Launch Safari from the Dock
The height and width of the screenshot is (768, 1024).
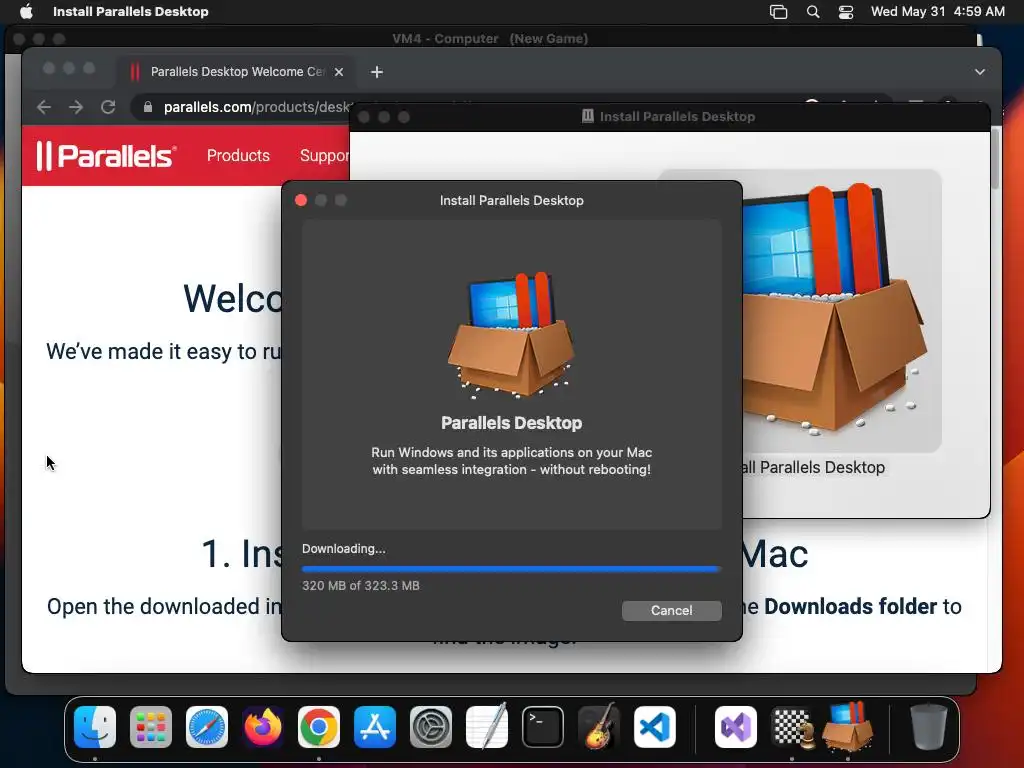207,727
